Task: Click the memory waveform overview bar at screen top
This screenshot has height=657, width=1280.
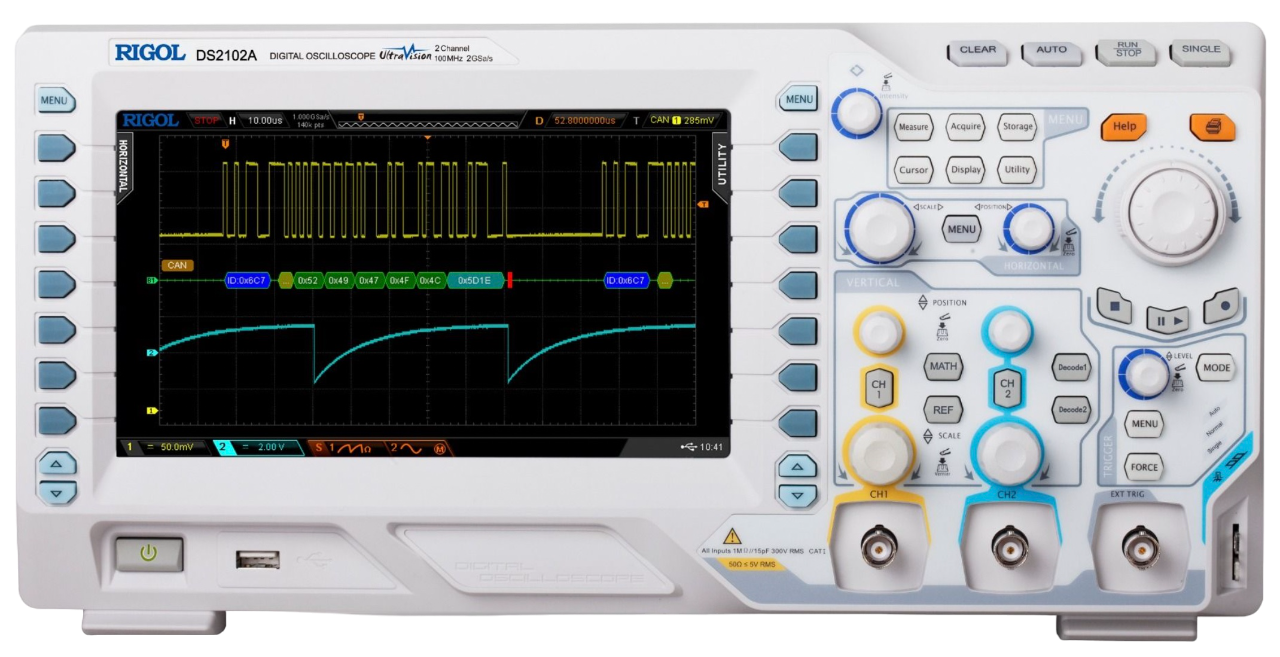Action: pos(428,124)
